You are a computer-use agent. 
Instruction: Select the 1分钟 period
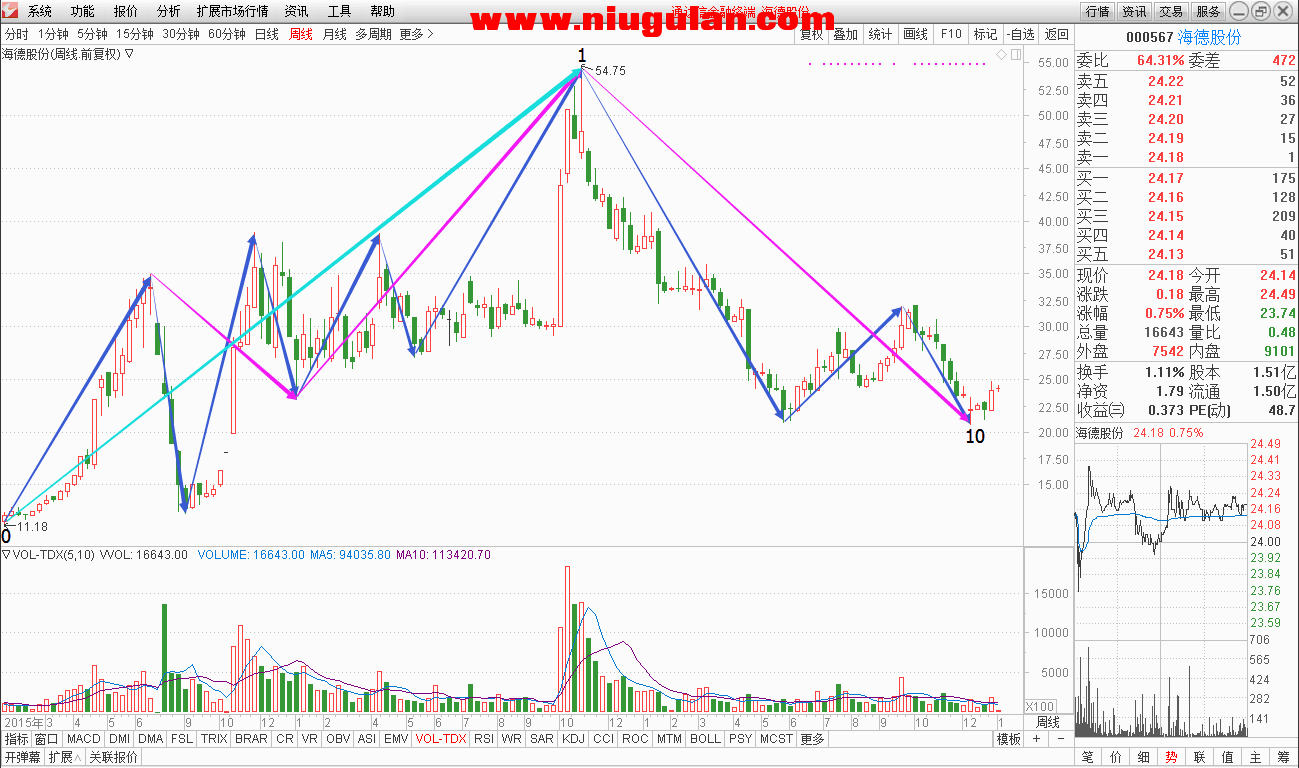coord(53,34)
